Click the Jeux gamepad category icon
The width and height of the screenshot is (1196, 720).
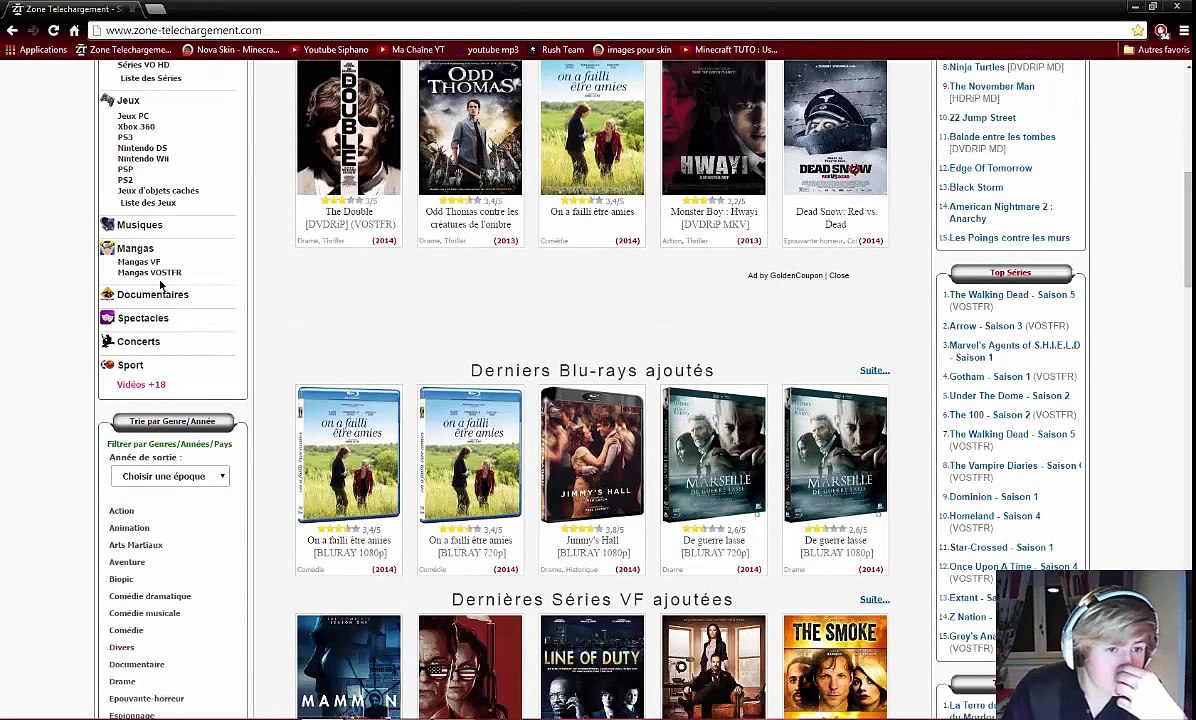tap(108, 100)
